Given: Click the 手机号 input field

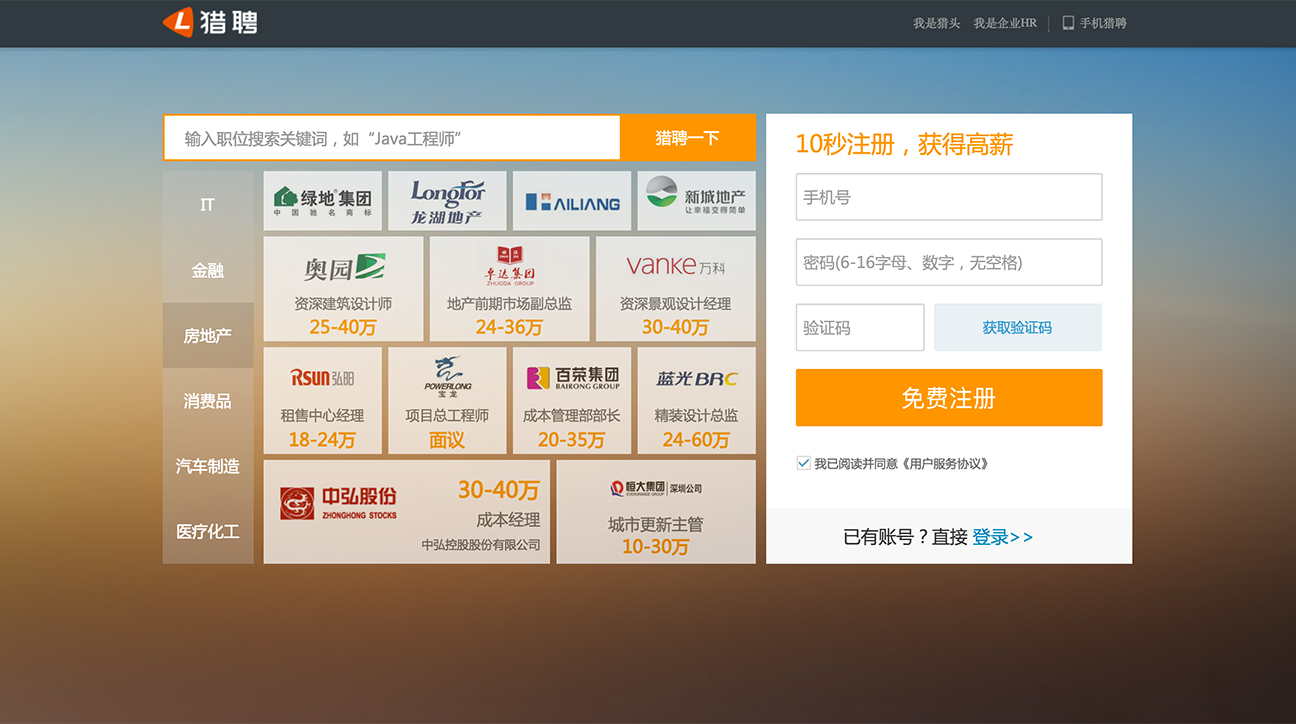Looking at the screenshot, I should (949, 197).
